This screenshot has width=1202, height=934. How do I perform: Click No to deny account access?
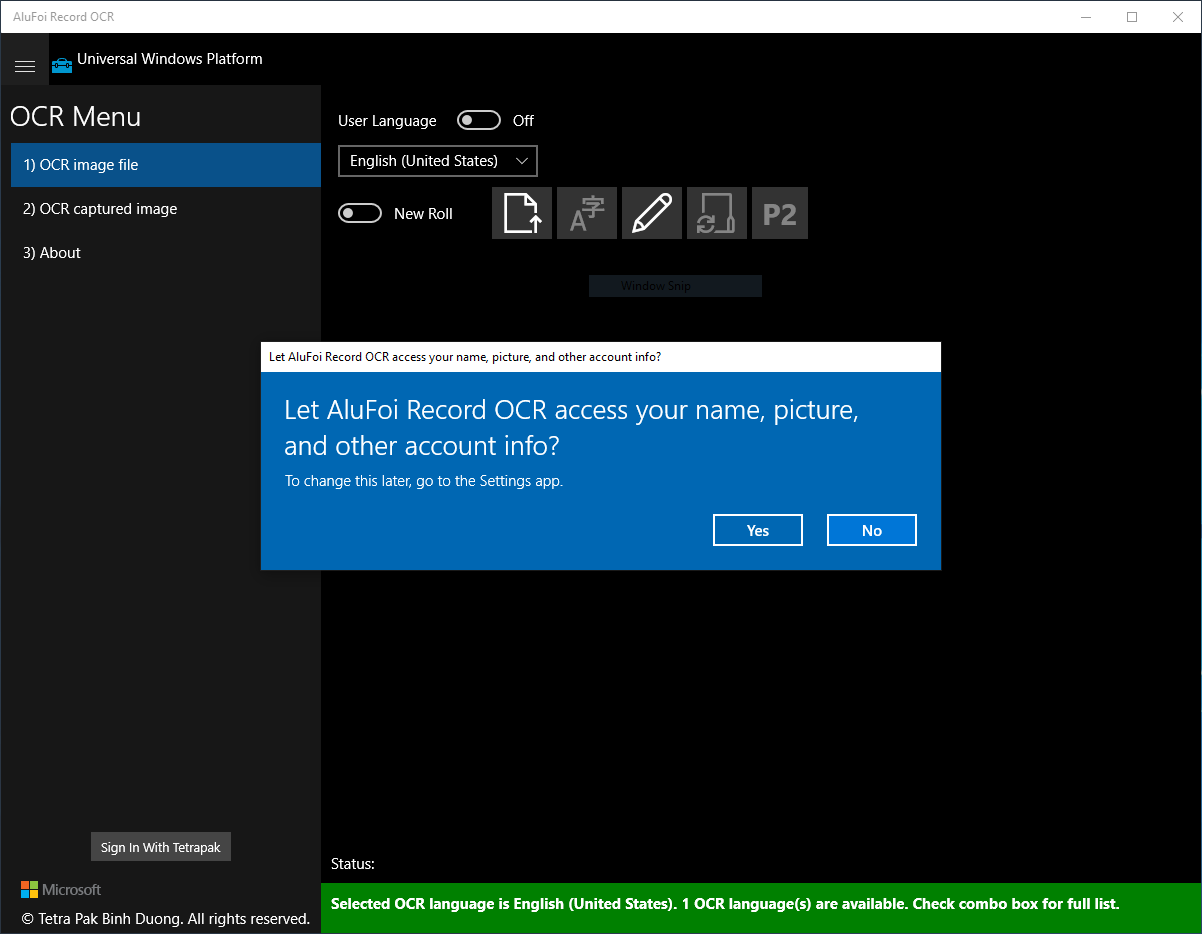click(x=872, y=530)
